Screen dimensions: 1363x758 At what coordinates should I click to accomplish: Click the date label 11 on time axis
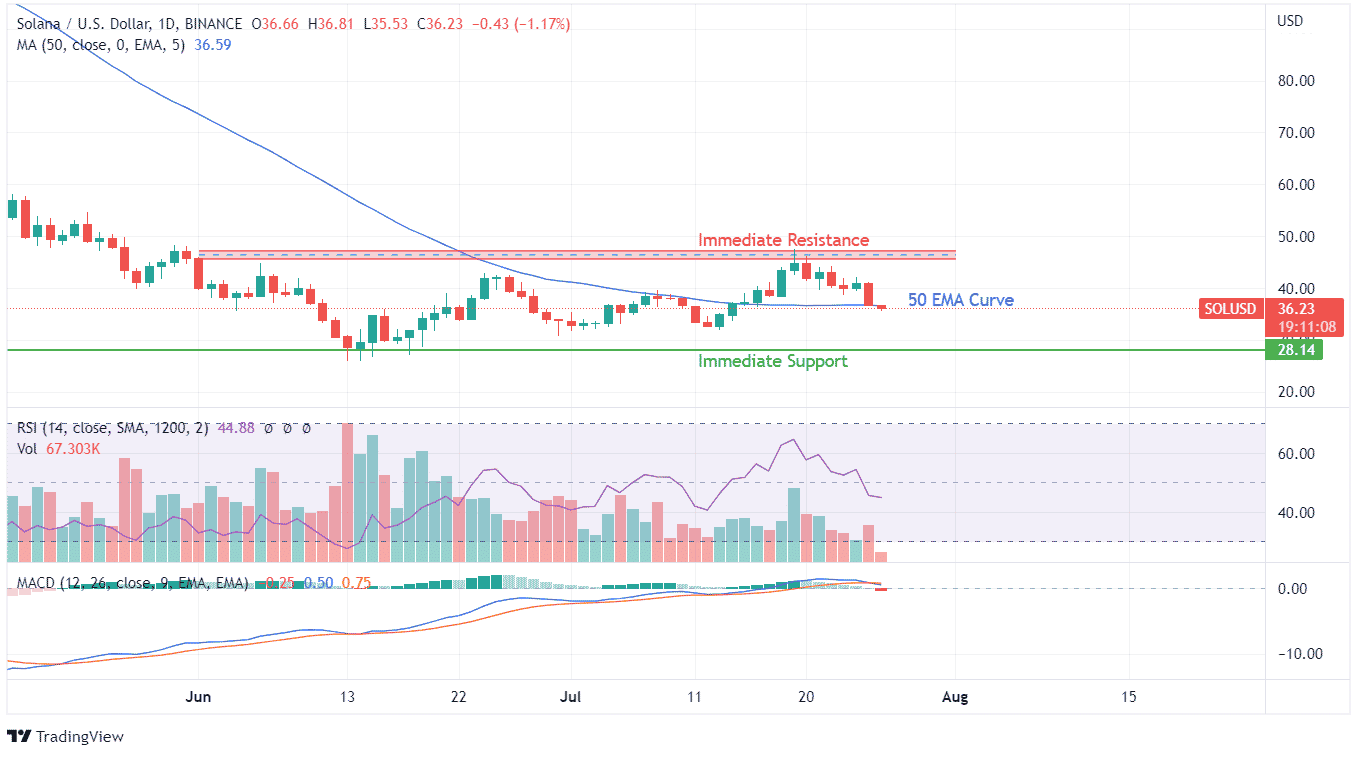tap(695, 696)
